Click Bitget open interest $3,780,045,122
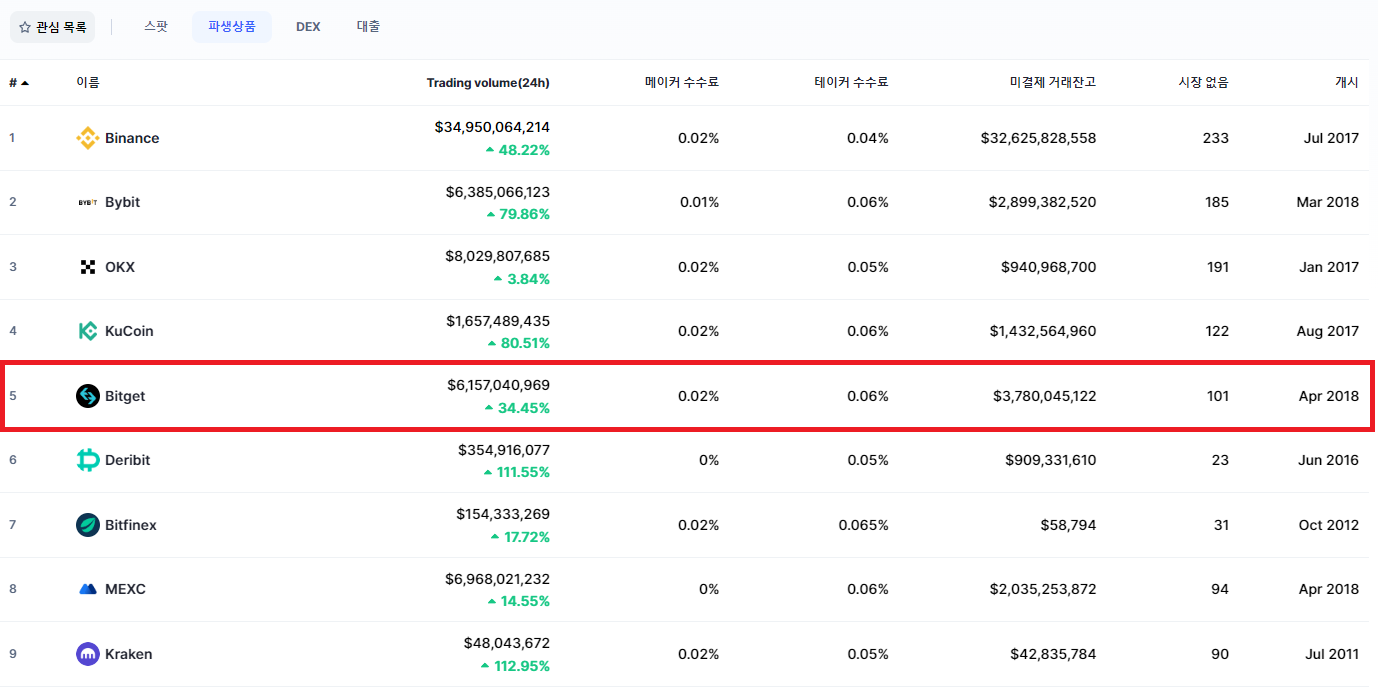This screenshot has height=689, width=1378. [x=1045, y=396]
